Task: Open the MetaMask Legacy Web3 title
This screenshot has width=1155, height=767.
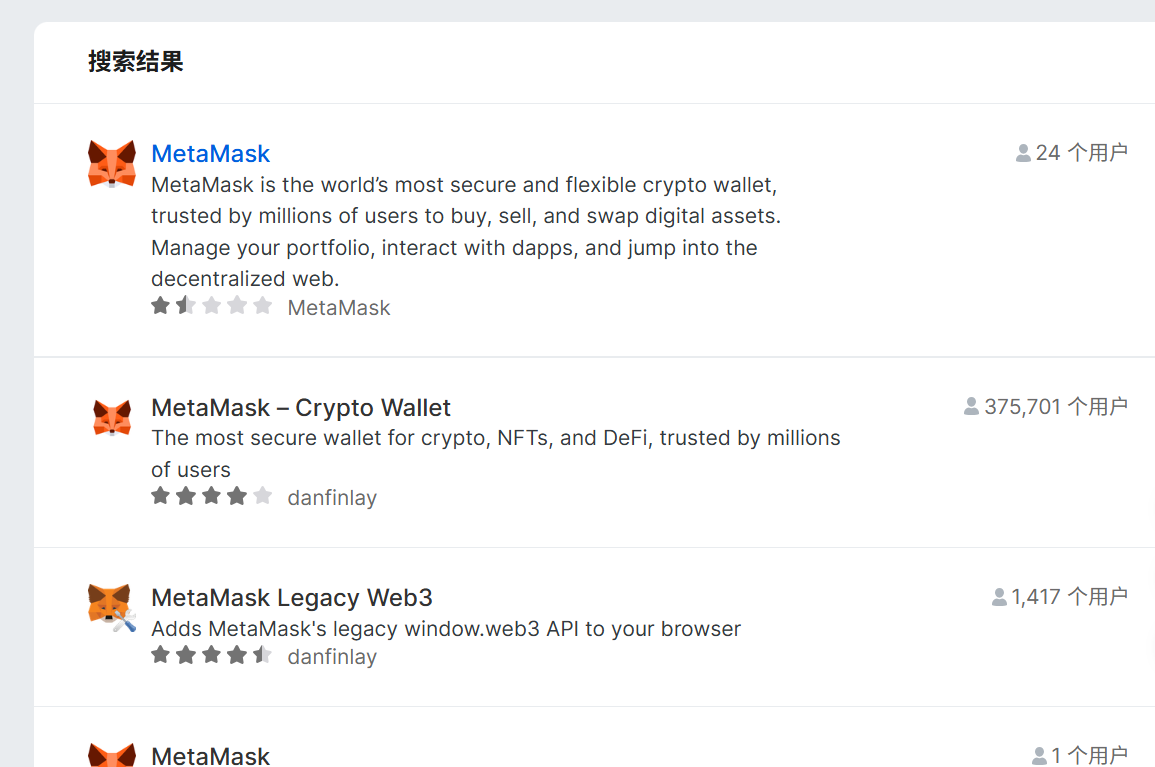Action: 291,598
